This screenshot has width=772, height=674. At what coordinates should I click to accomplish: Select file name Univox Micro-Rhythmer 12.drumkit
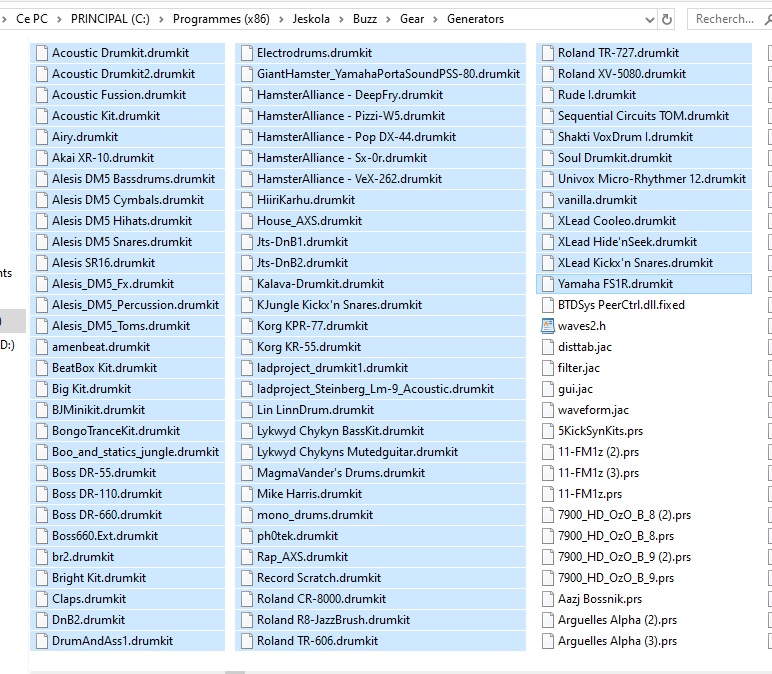click(x=652, y=179)
